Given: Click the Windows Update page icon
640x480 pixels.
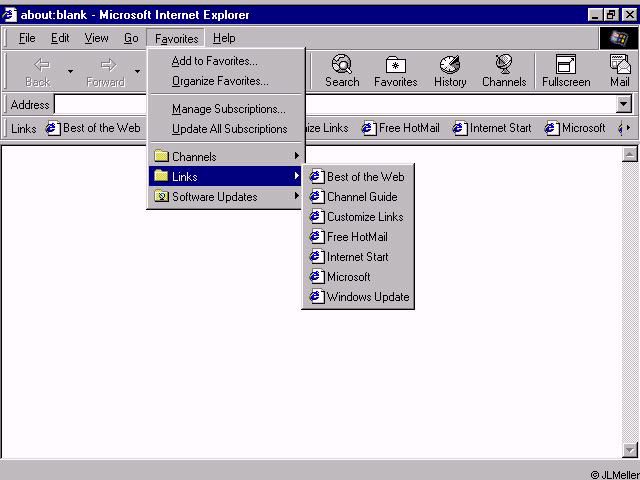Looking at the screenshot, I should click(317, 296).
